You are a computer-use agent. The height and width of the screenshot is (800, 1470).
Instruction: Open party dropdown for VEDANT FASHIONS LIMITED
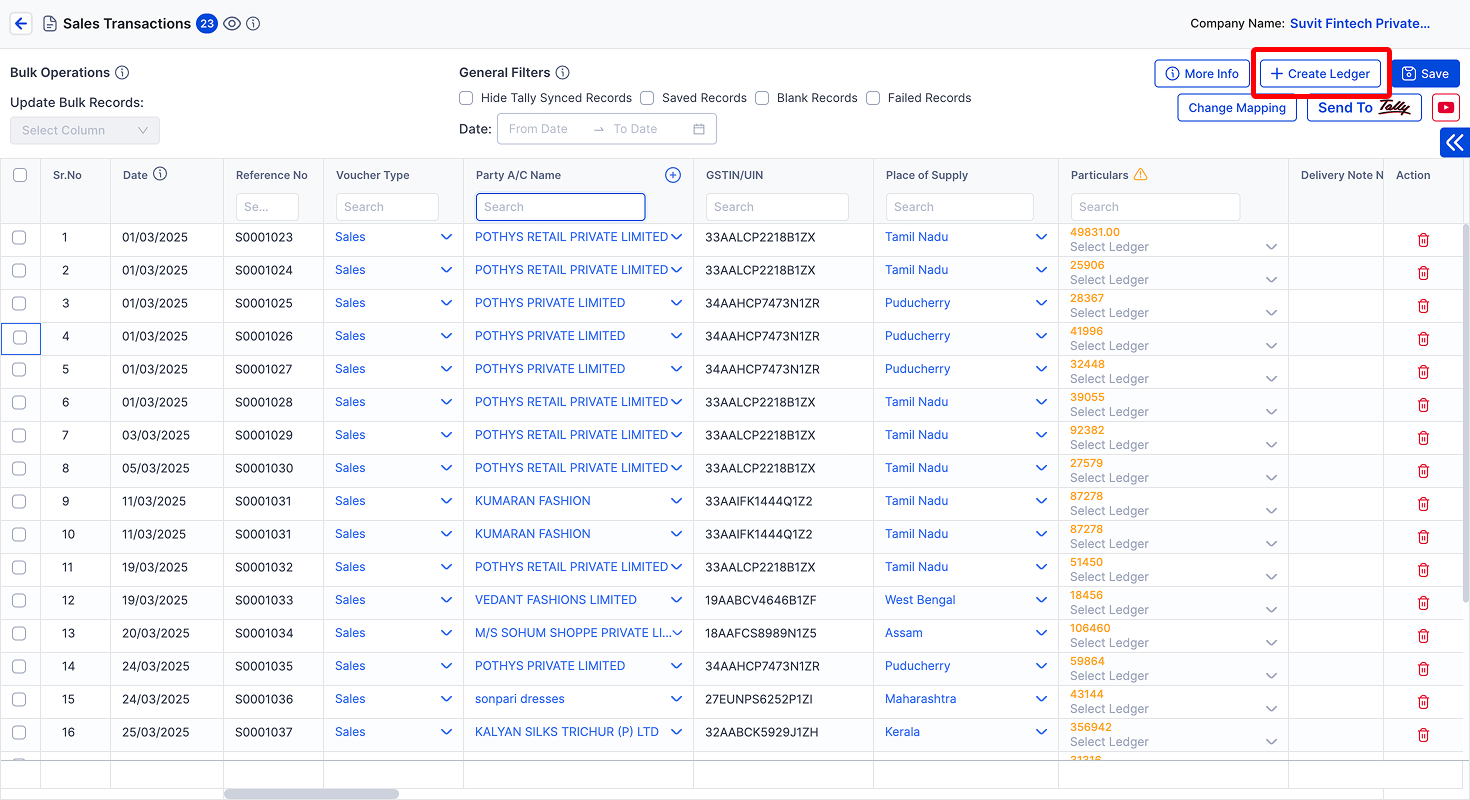click(677, 600)
